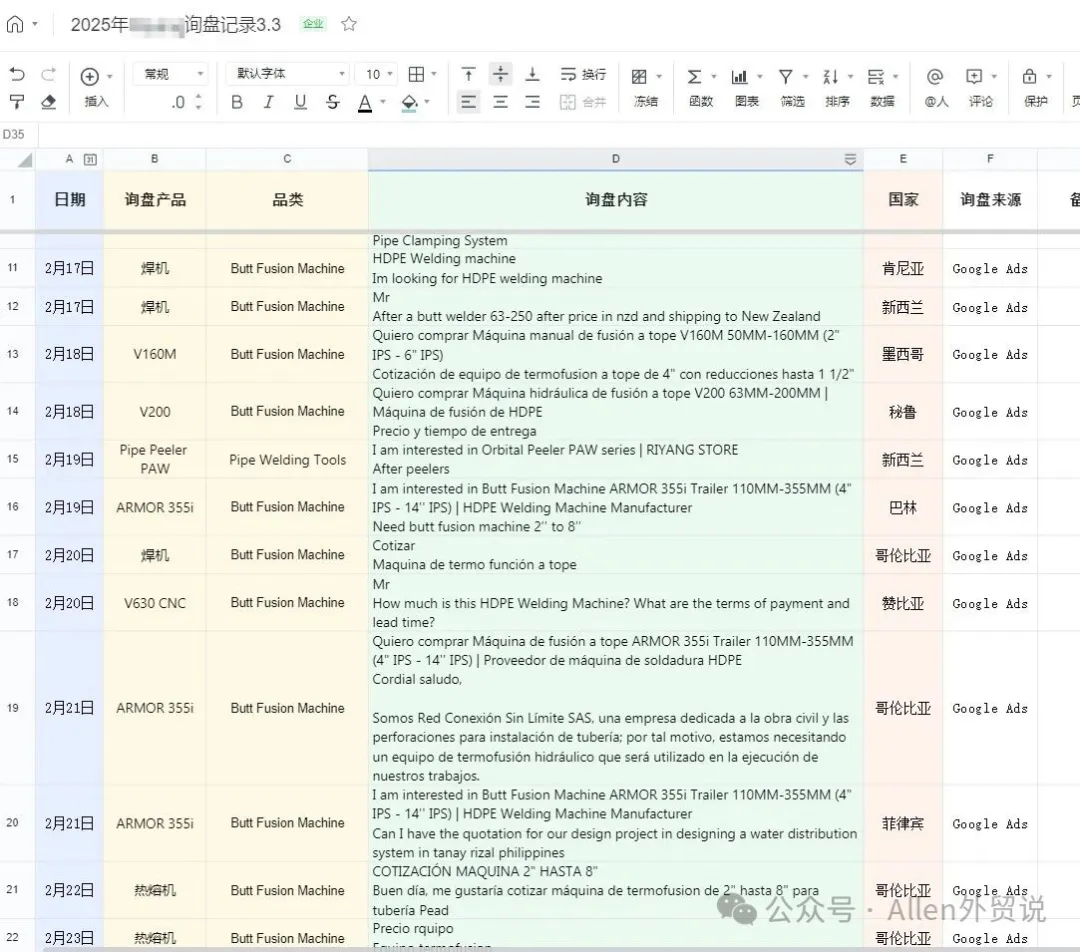The image size is (1080, 952).
Task: Open the font color dropdown arrow
Action: click(383, 102)
